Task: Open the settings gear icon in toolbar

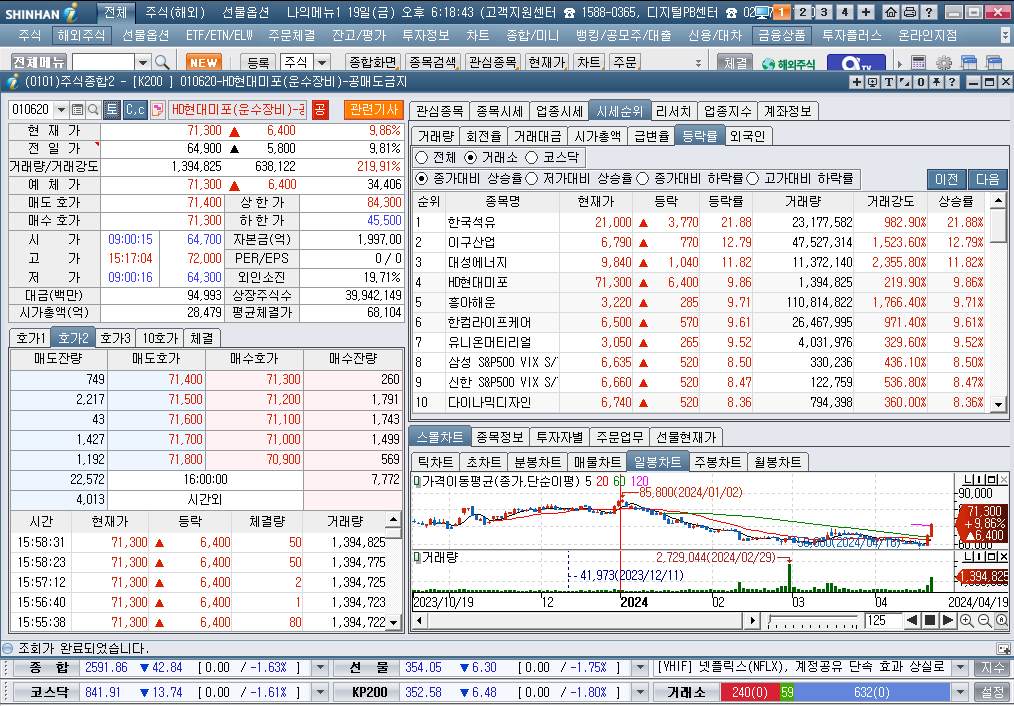Action: [944, 63]
